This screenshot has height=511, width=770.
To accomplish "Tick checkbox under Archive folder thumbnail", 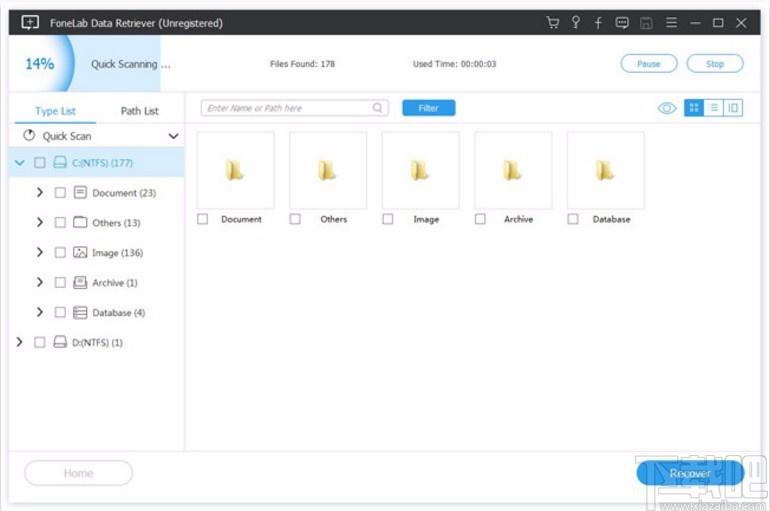I will (x=480, y=219).
